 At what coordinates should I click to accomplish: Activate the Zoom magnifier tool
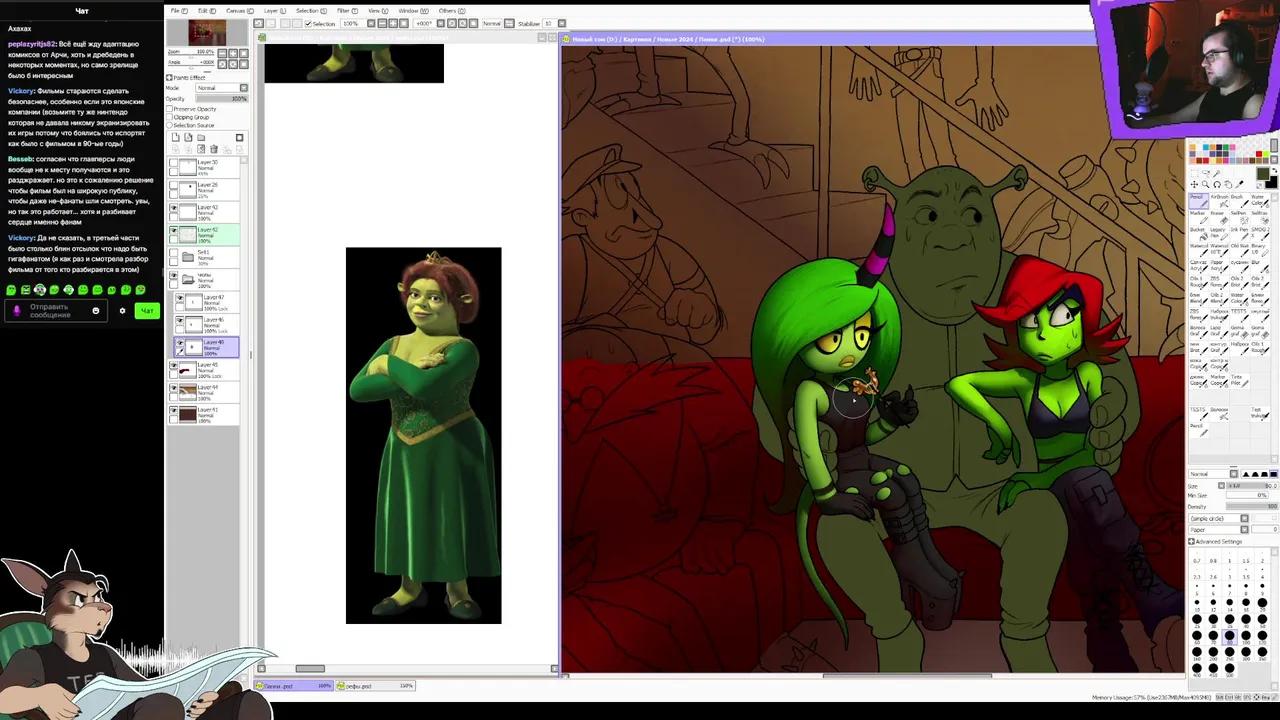pos(1206,182)
